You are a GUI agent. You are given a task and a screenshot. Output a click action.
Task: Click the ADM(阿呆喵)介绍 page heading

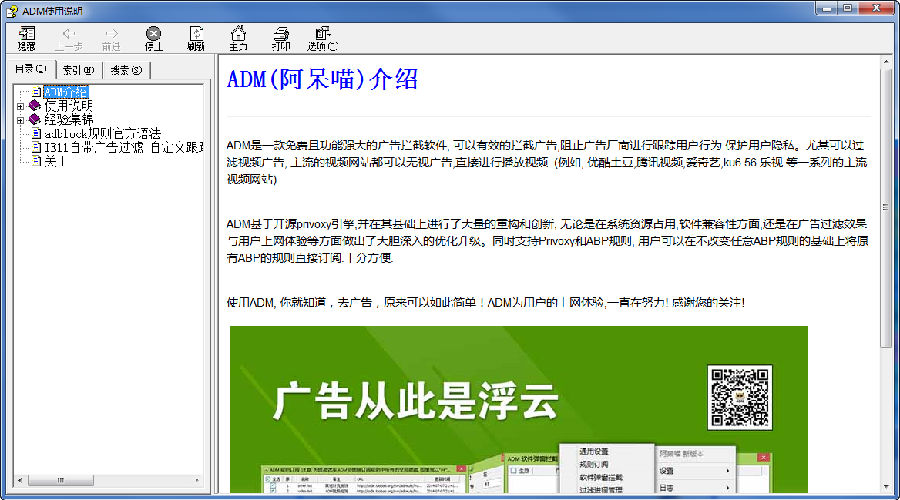pos(322,79)
